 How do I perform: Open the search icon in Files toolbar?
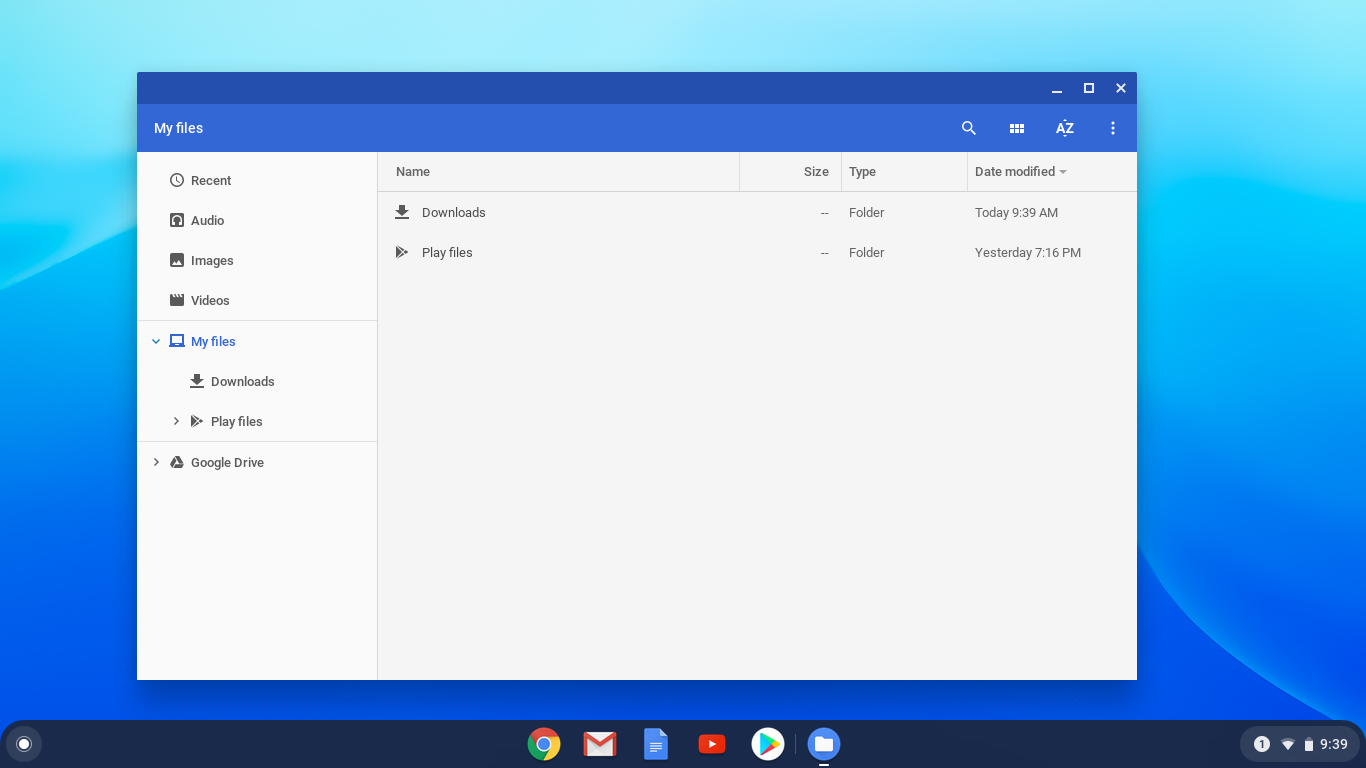point(968,128)
